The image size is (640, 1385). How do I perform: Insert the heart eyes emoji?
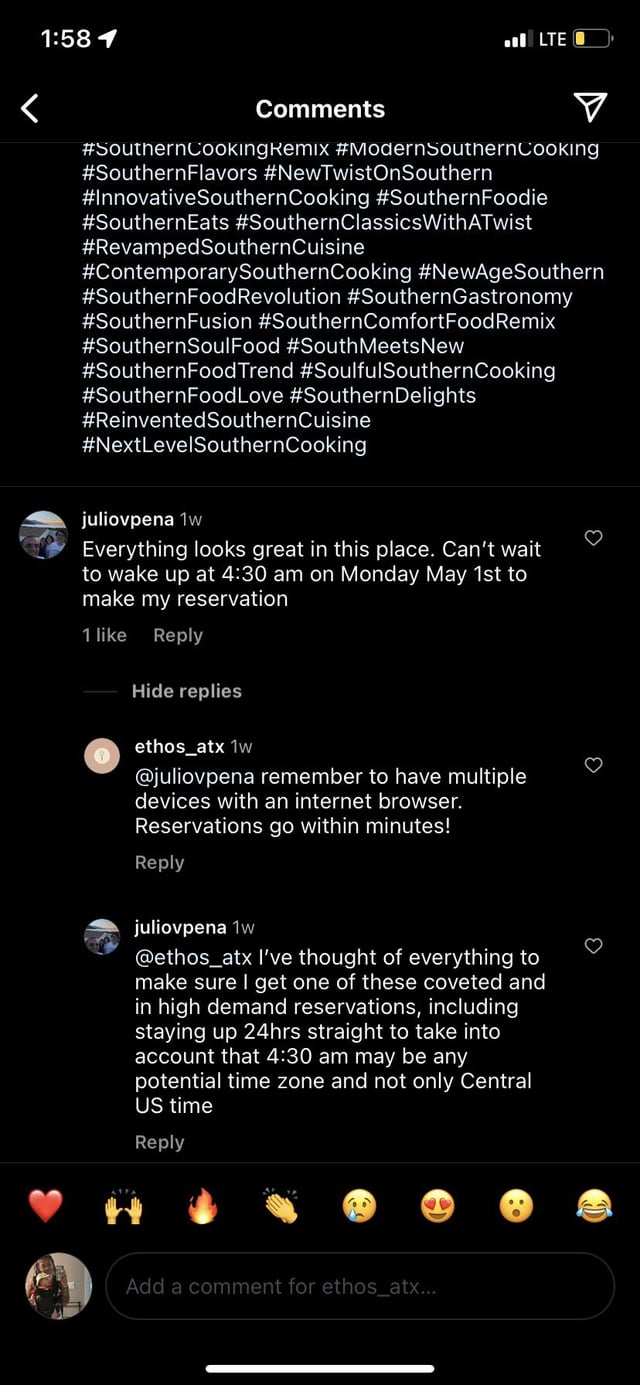[437, 1206]
